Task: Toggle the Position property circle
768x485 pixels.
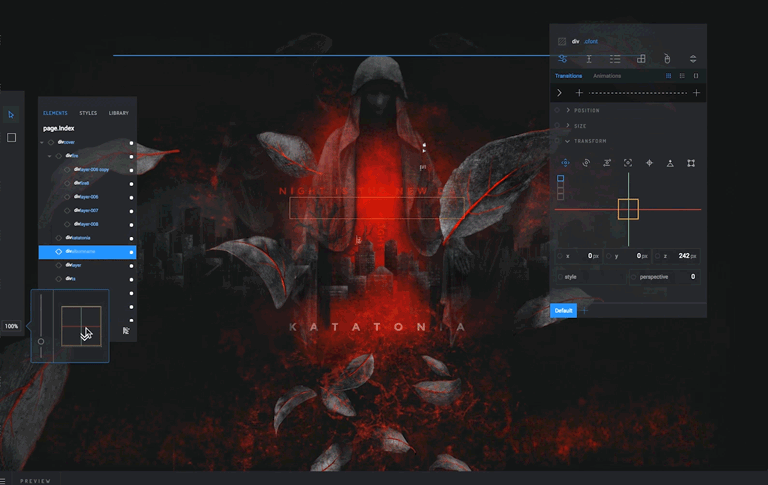Action: 557,110
